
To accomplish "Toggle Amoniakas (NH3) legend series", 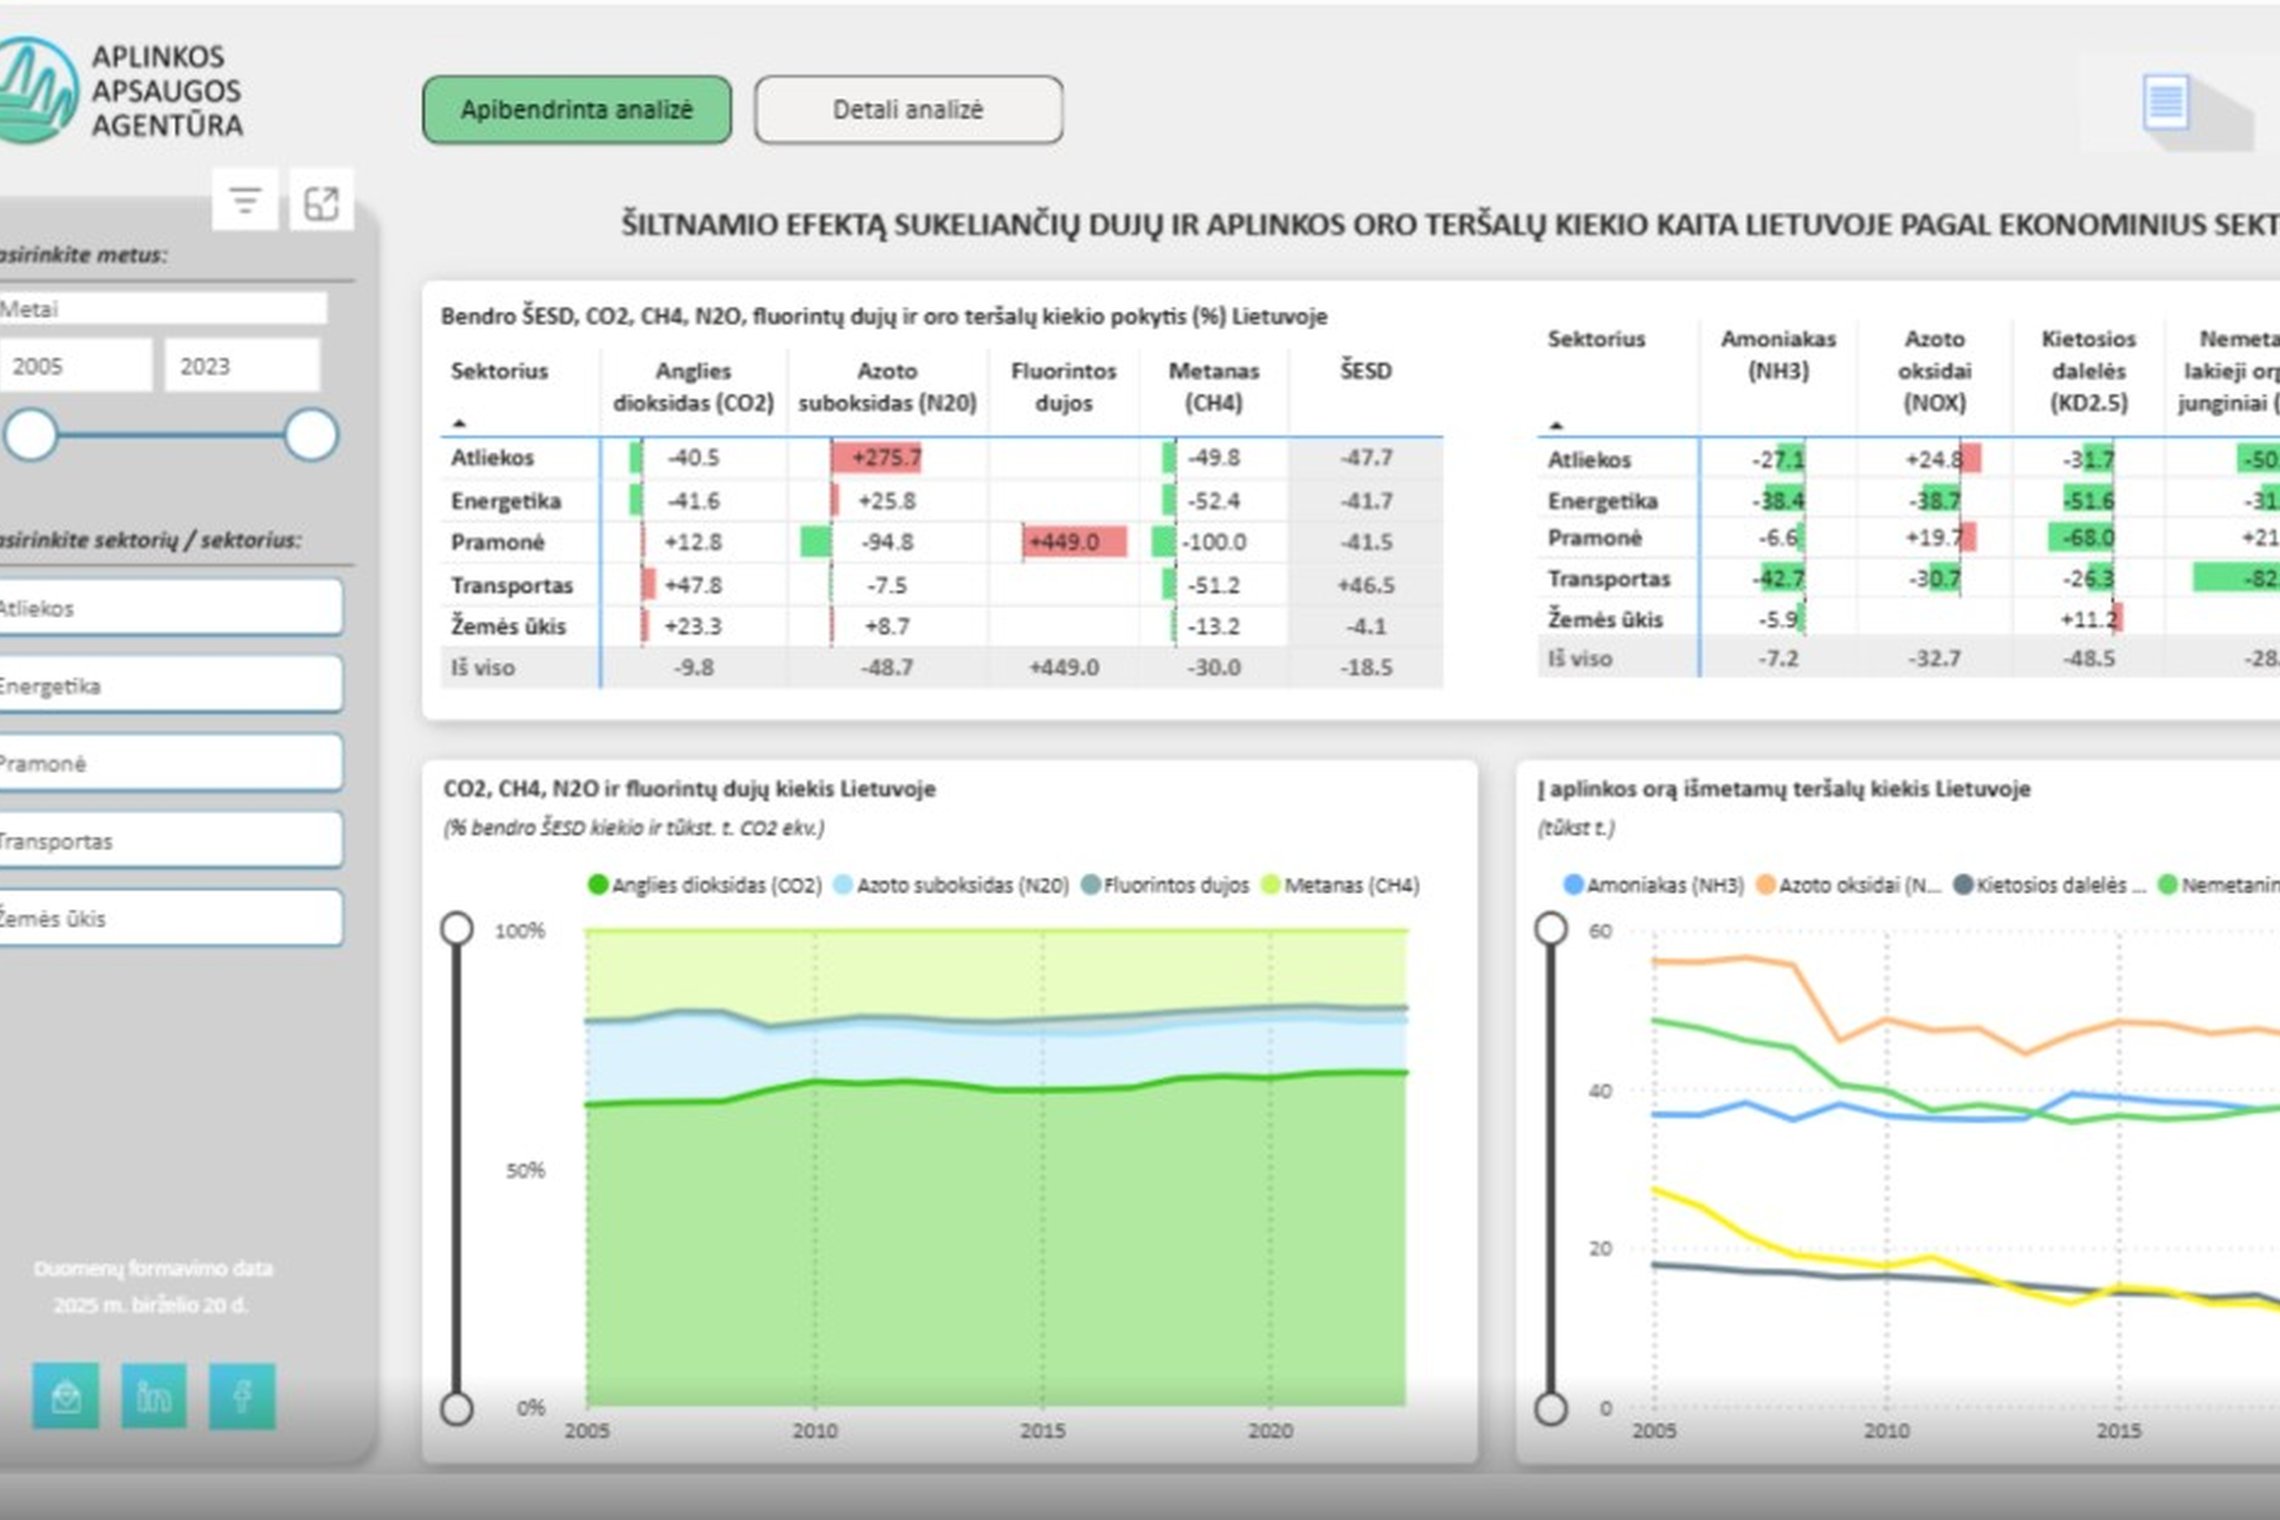I will [1653, 885].
